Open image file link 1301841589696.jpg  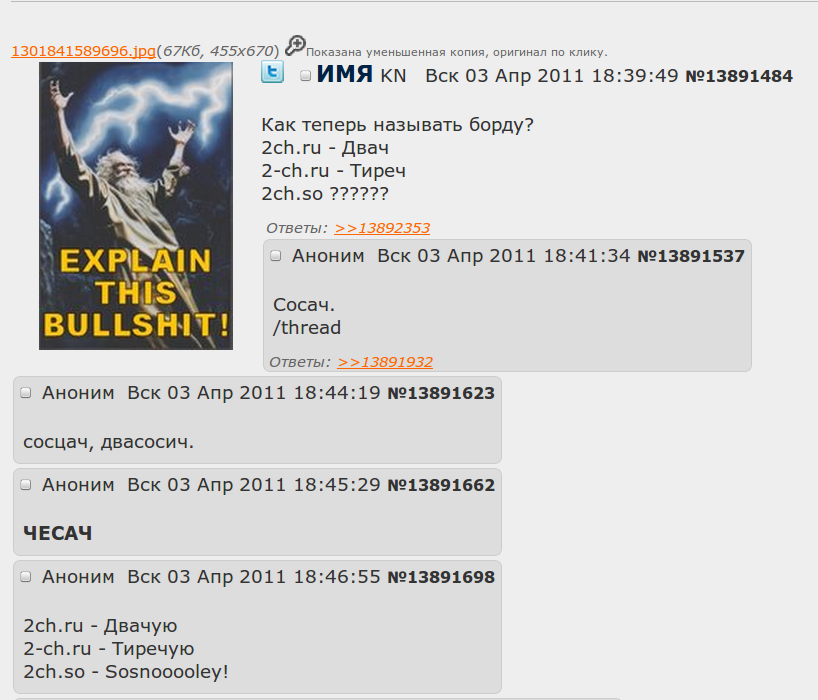83,51
